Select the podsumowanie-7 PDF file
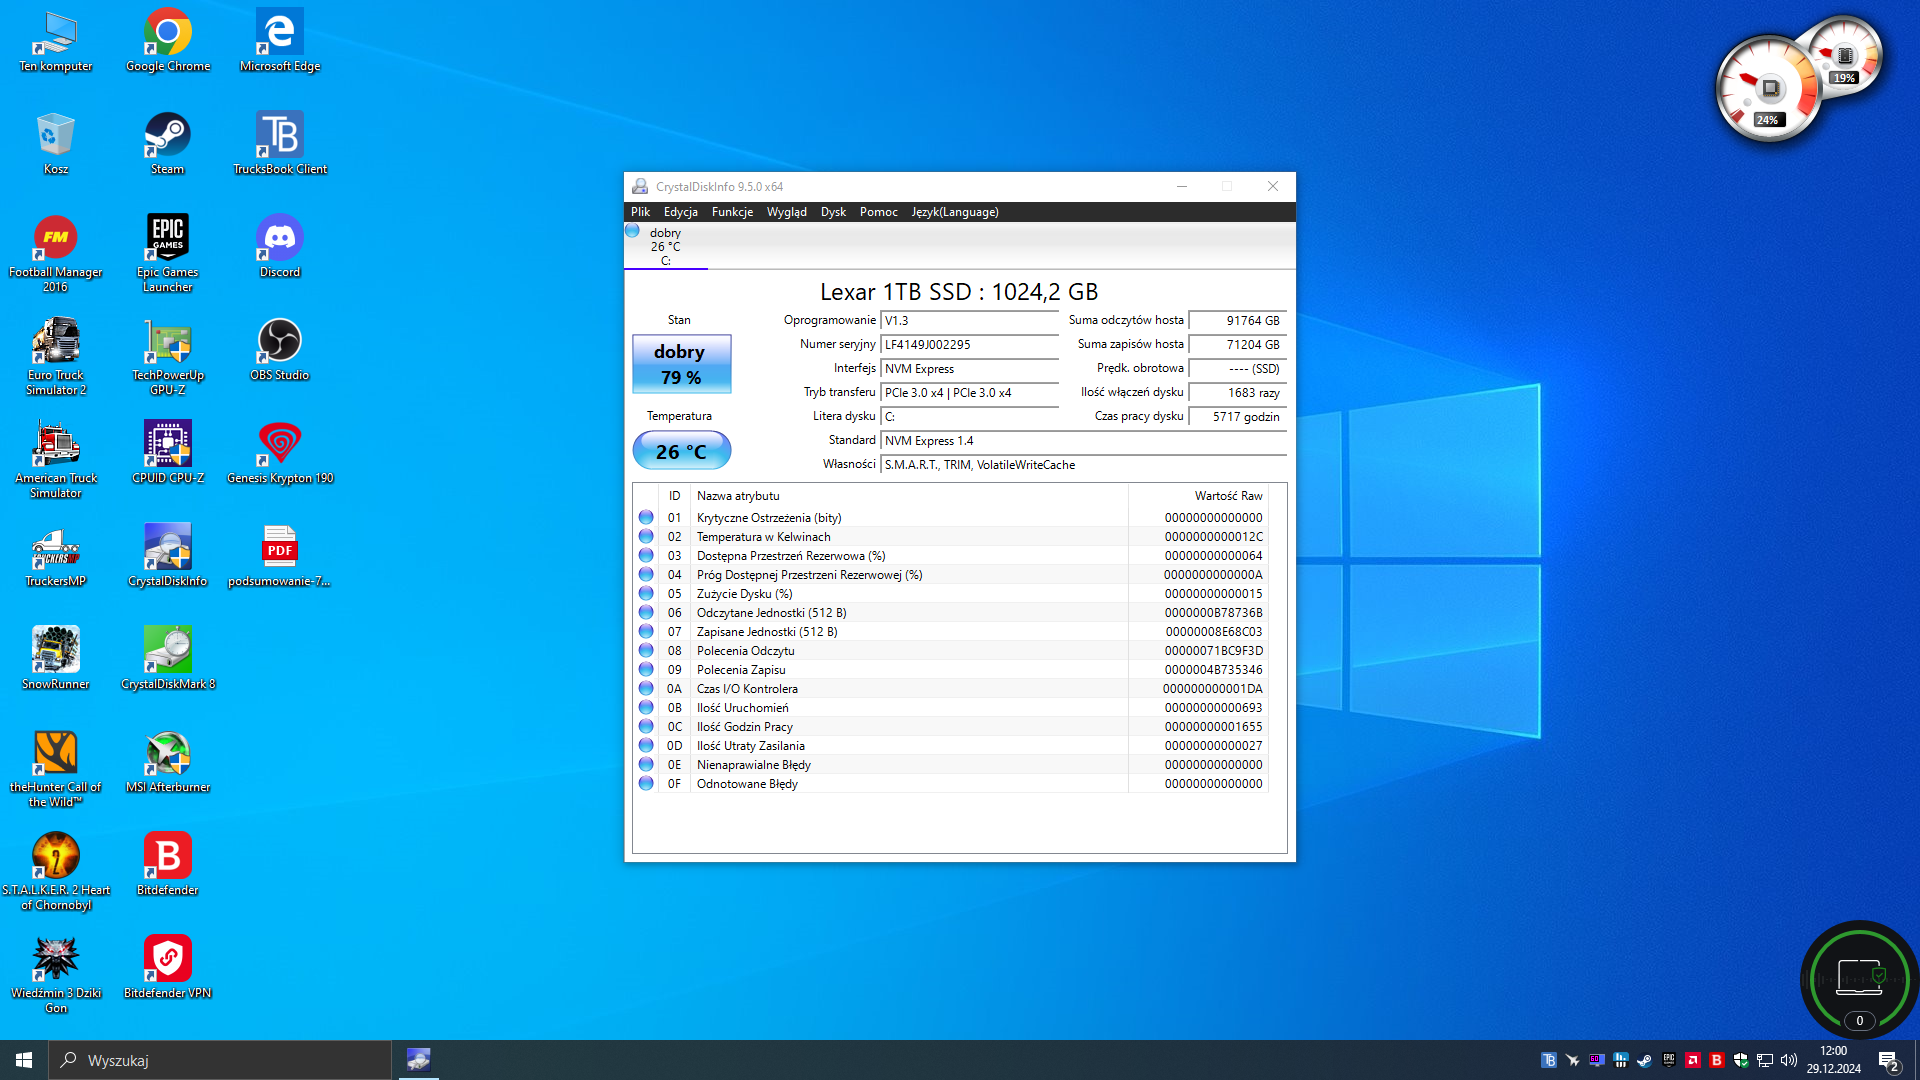 pos(280,557)
